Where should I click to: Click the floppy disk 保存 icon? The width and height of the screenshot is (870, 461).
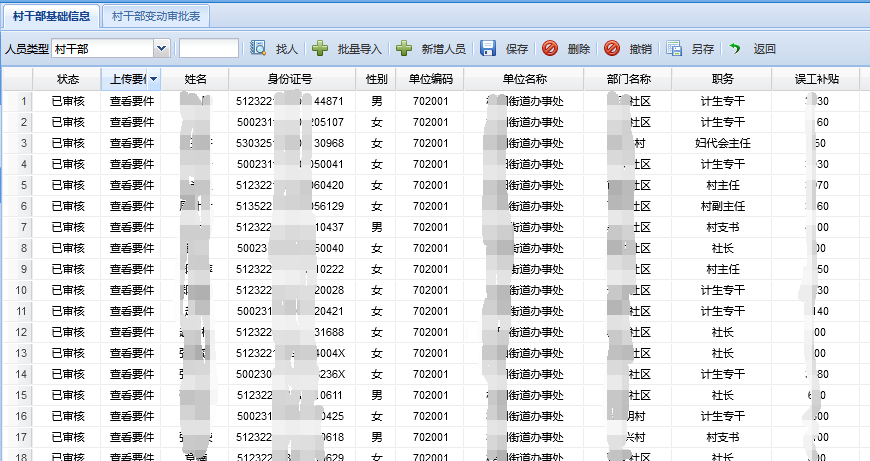point(488,48)
